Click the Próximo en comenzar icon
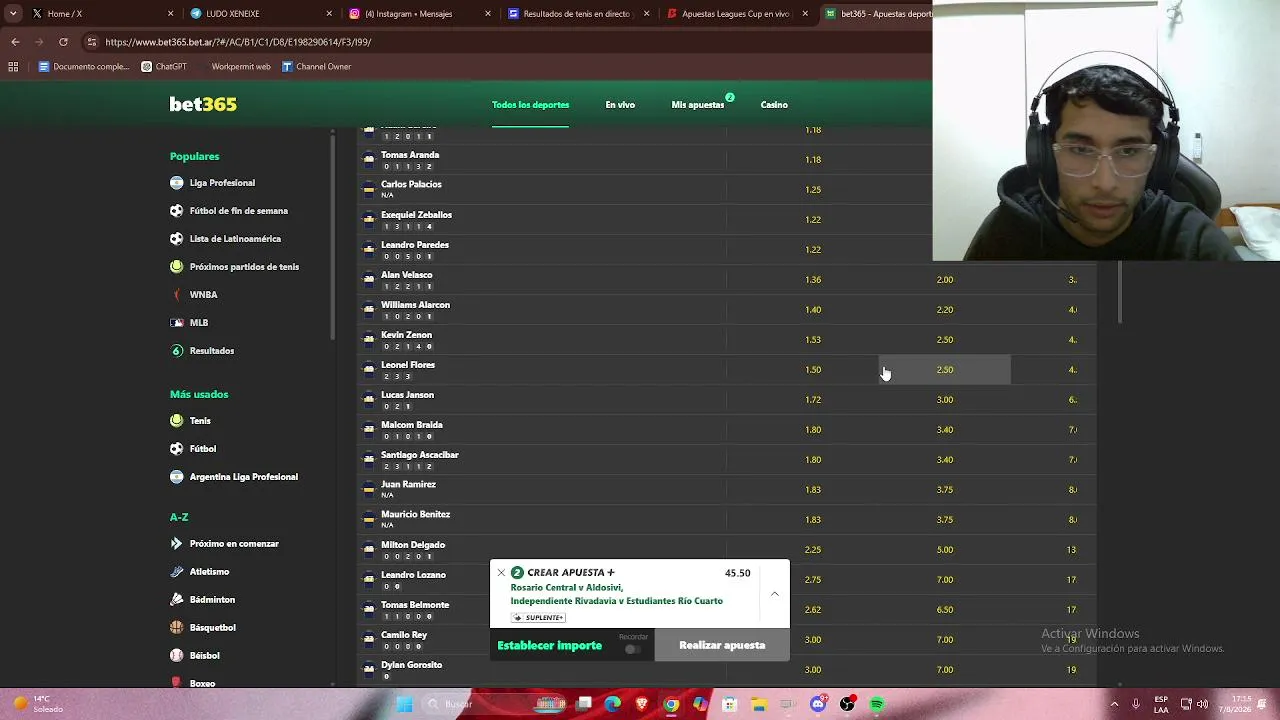This screenshot has height=720, width=1280. pos(177,544)
